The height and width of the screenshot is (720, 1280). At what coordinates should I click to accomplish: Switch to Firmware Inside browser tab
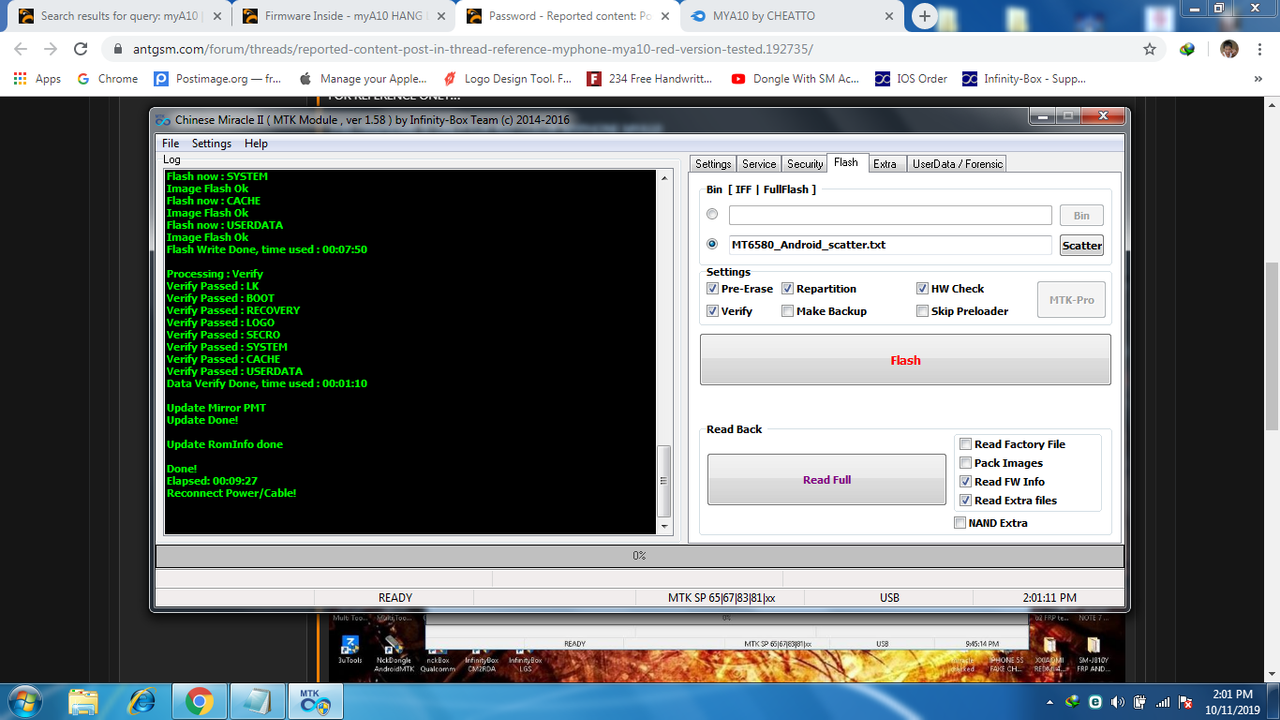point(345,16)
